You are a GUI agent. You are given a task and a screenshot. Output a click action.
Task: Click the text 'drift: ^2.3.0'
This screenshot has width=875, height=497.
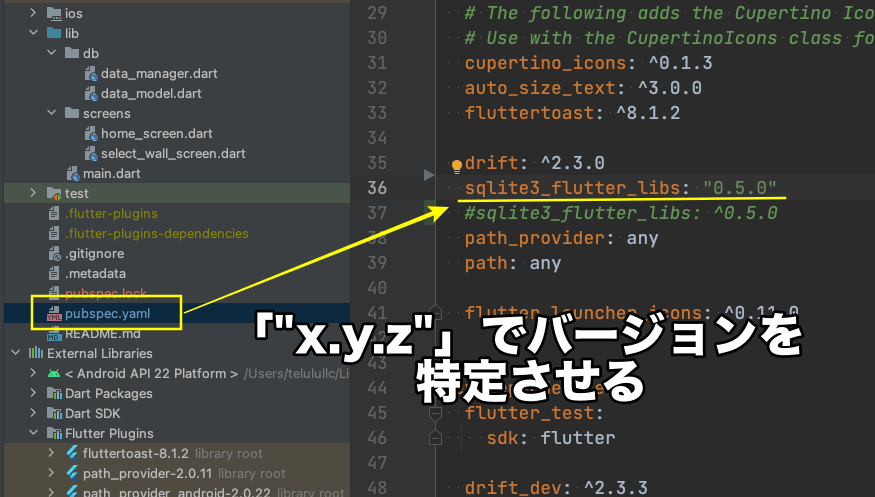click(535, 163)
